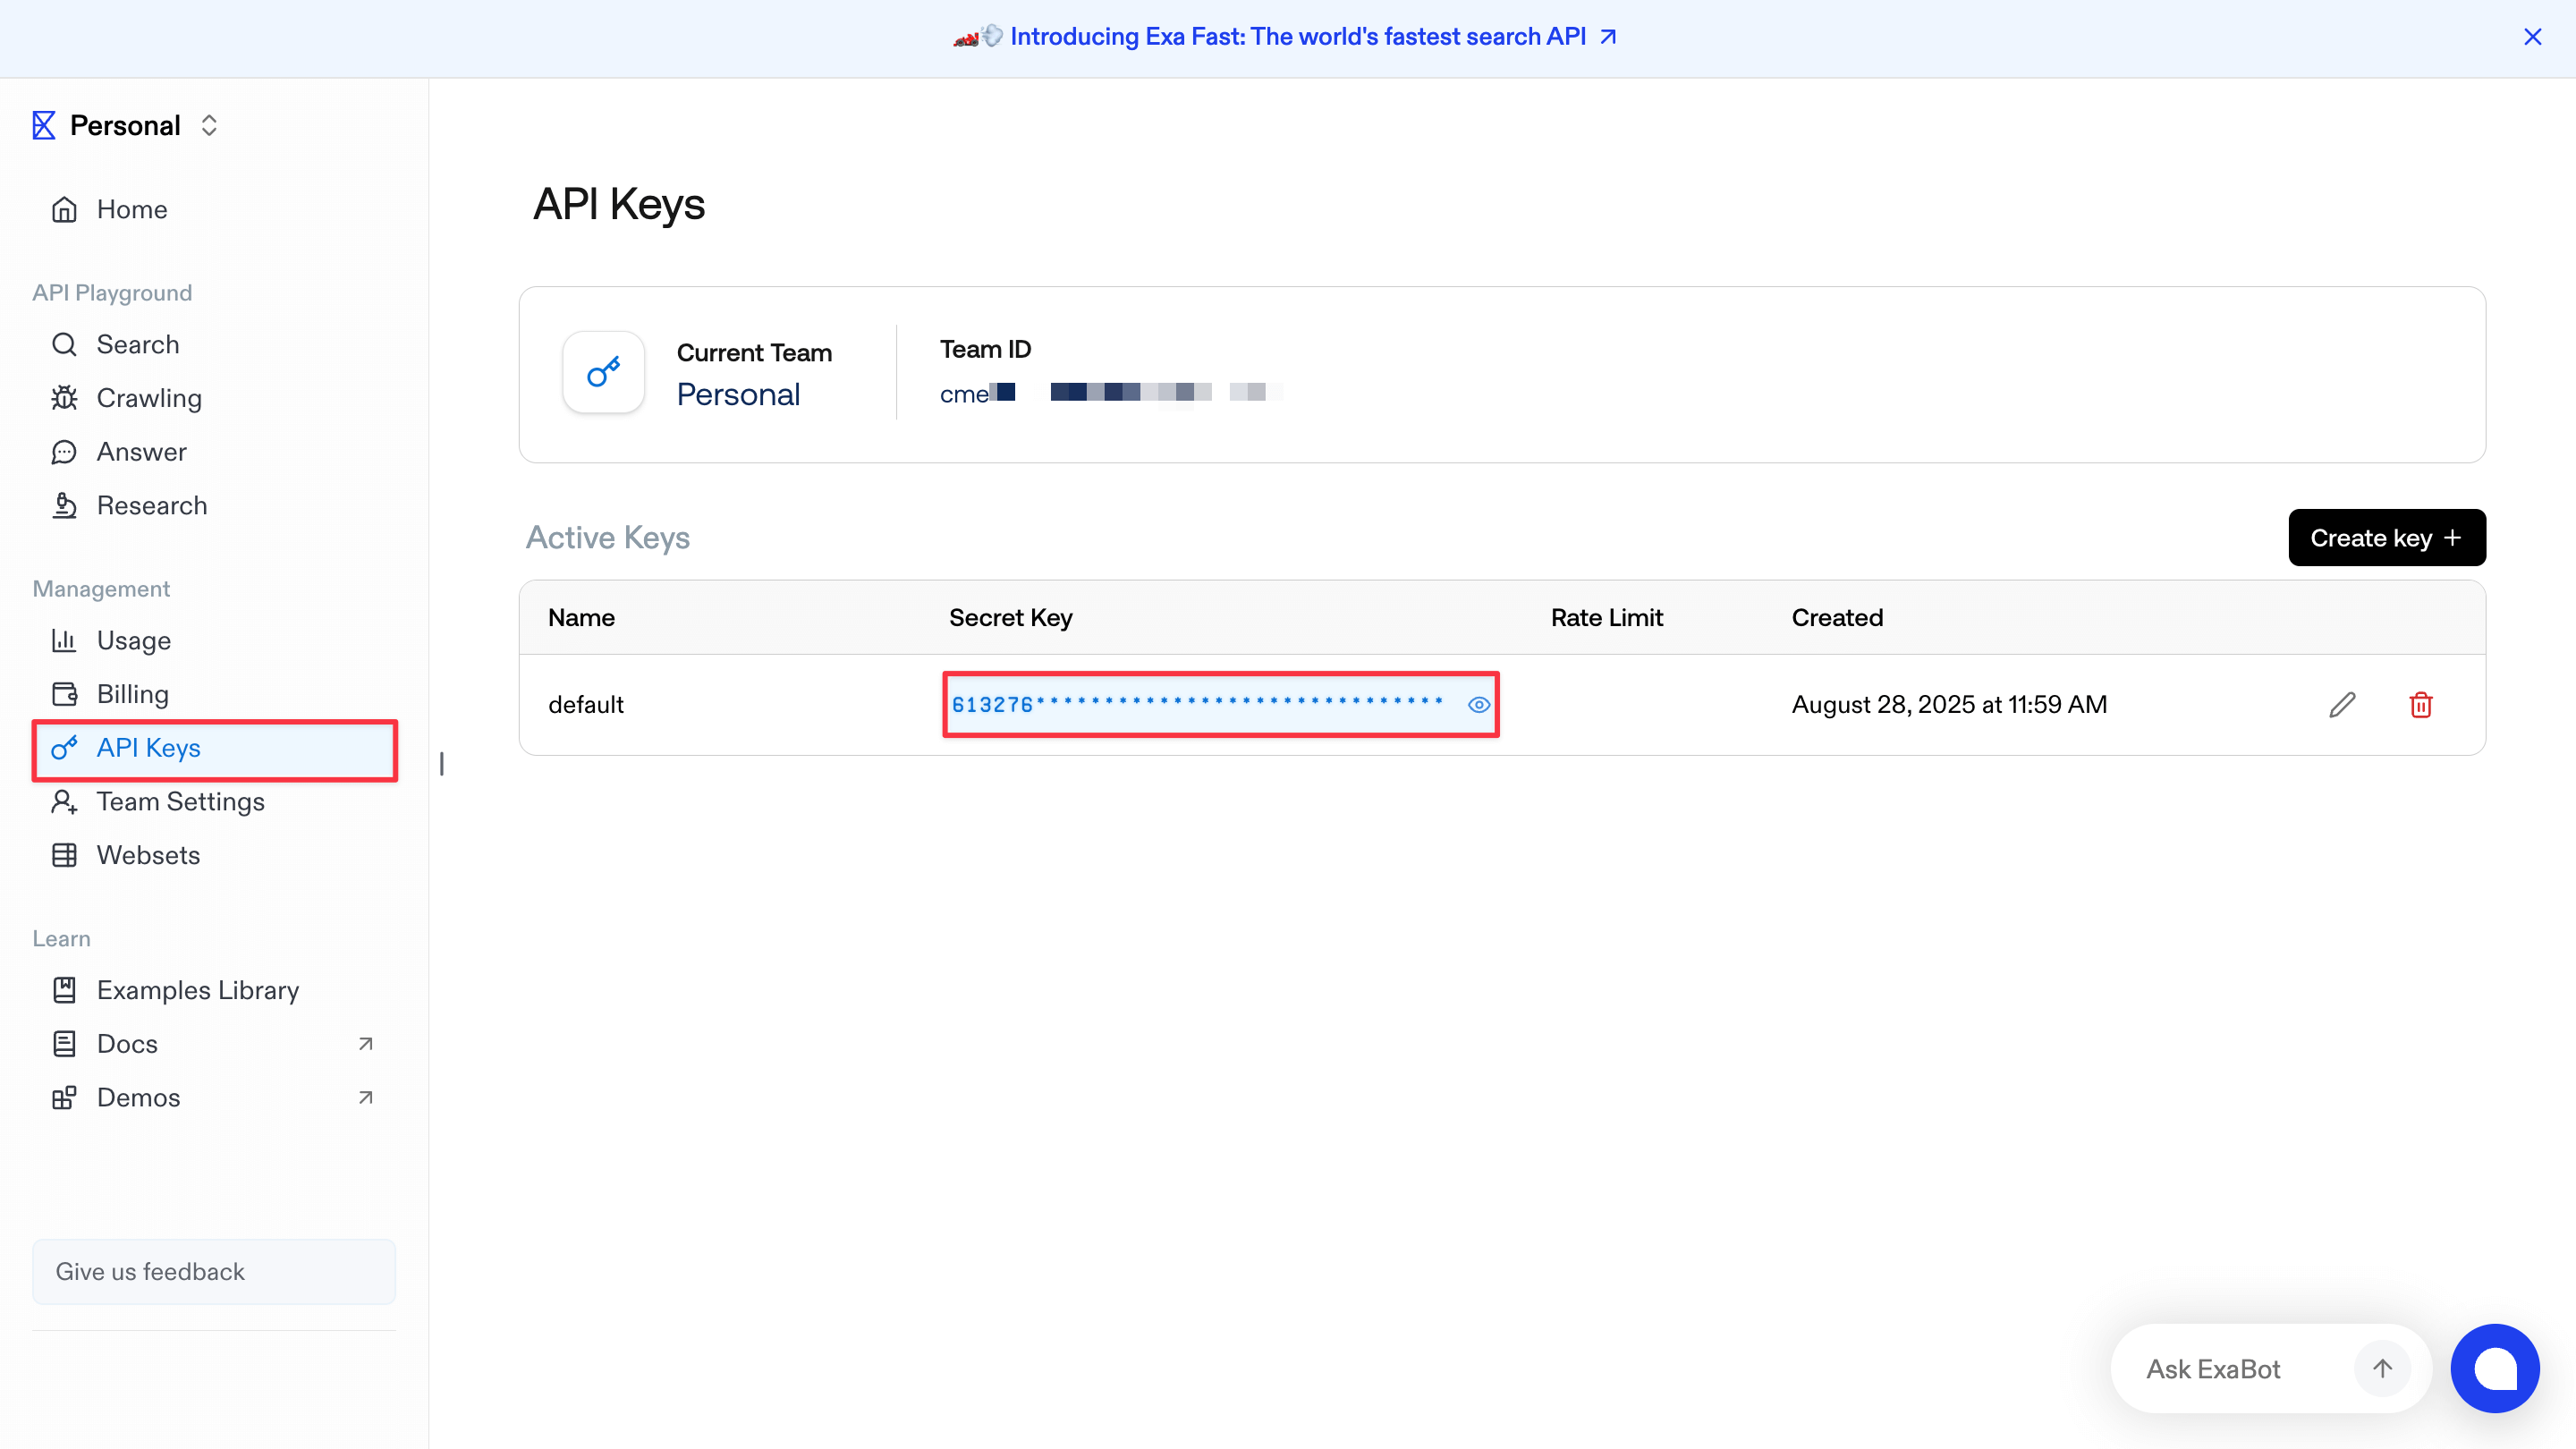This screenshot has width=2576, height=1449.
Task: Open the Search playground
Action: [x=138, y=344]
